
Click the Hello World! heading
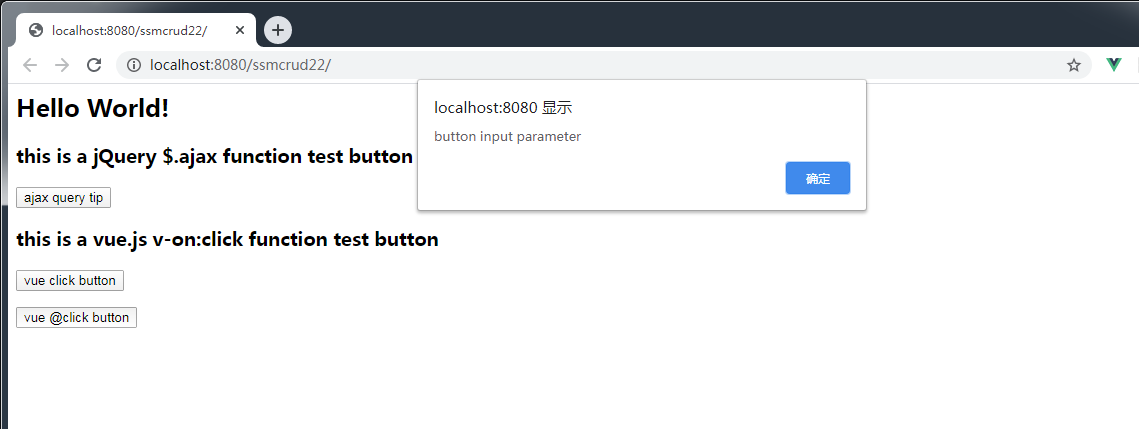(93, 109)
